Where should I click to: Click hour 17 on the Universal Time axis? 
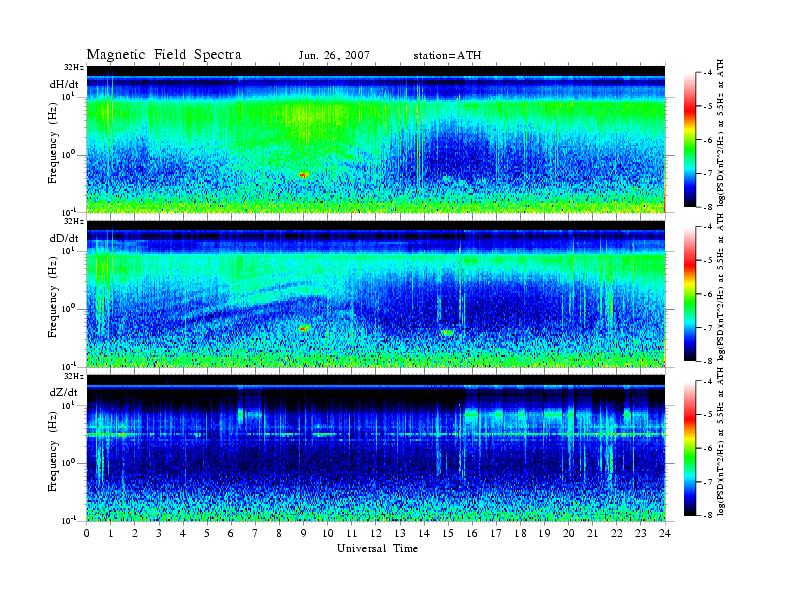pos(497,533)
